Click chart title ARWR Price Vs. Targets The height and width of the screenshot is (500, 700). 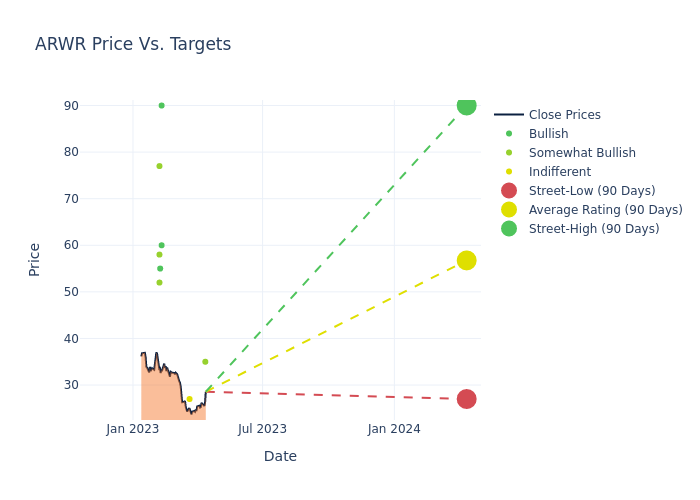[x=133, y=44]
